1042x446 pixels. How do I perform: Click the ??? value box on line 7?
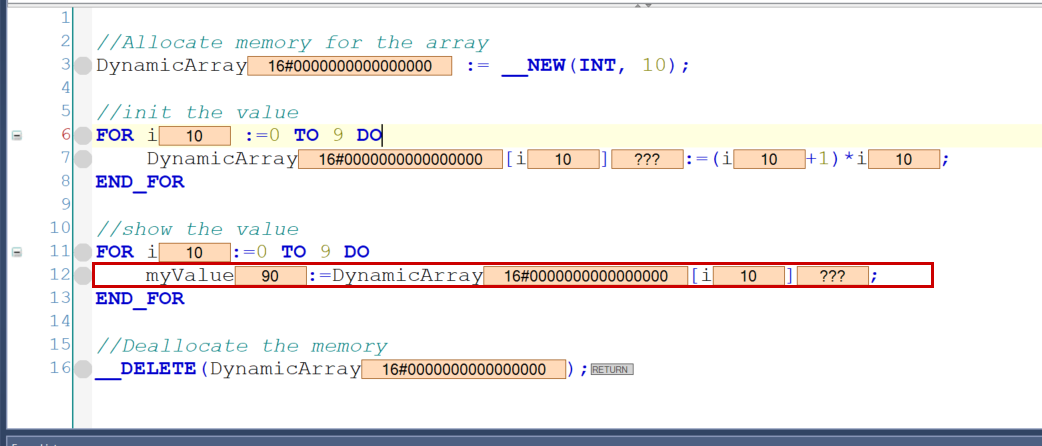pyautogui.click(x=647, y=160)
